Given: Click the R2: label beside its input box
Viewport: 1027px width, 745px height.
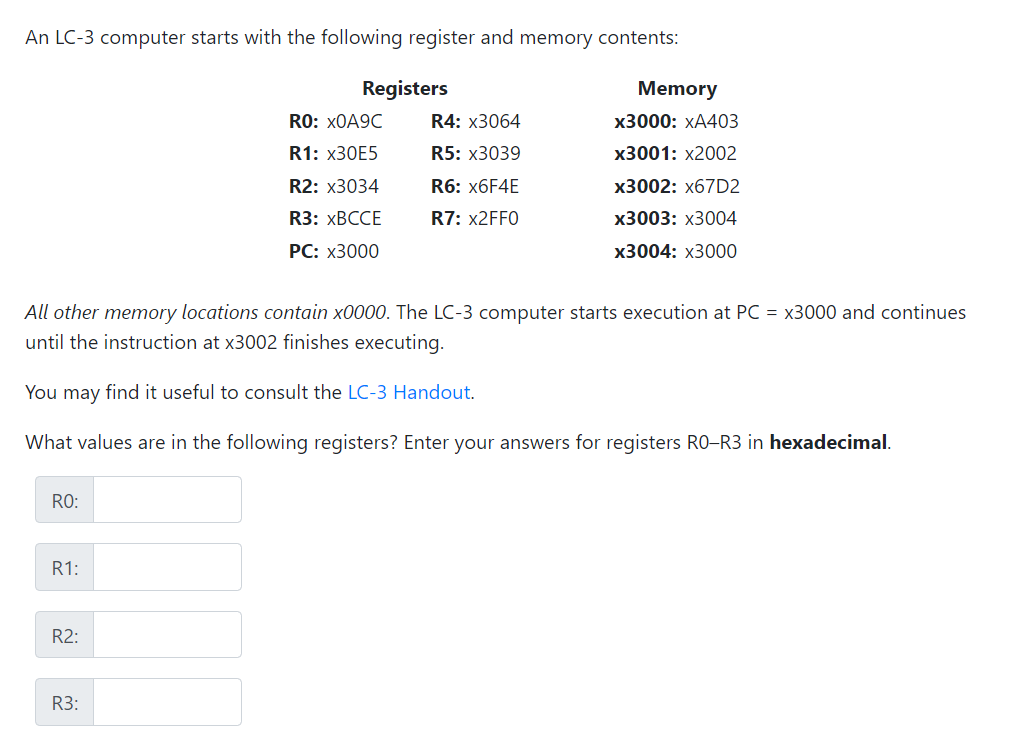Looking at the screenshot, I should 63,634.
